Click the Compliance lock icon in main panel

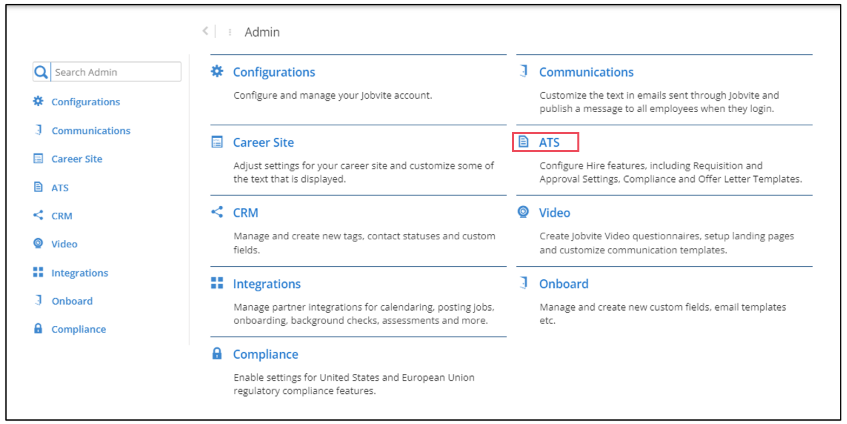[x=217, y=354]
